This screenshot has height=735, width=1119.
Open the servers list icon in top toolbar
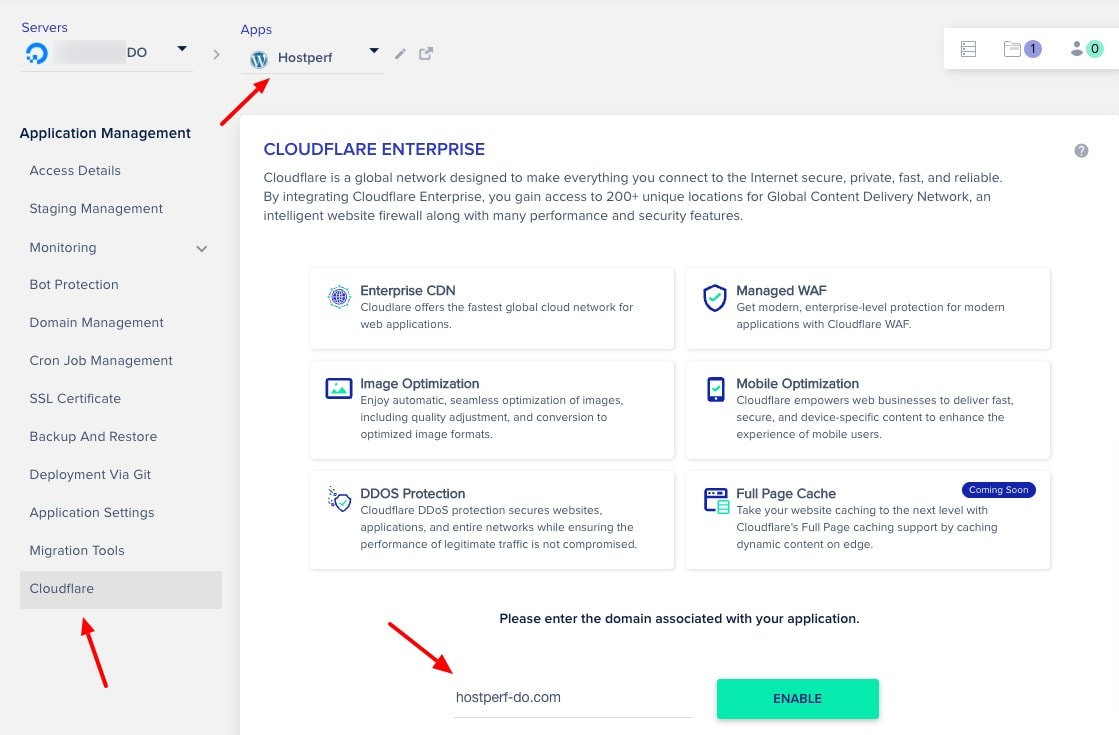click(968, 49)
